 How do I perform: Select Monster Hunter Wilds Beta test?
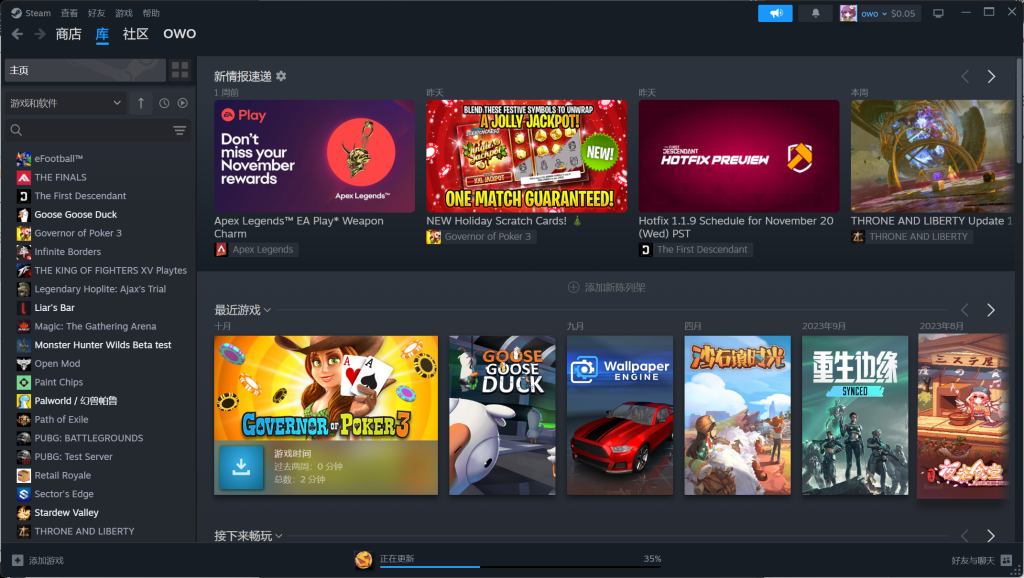101,345
